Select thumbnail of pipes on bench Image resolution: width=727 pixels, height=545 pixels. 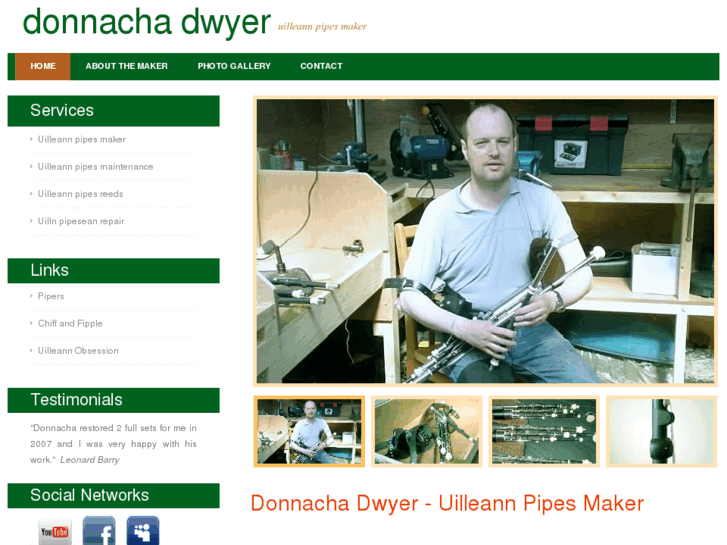[x=427, y=431]
